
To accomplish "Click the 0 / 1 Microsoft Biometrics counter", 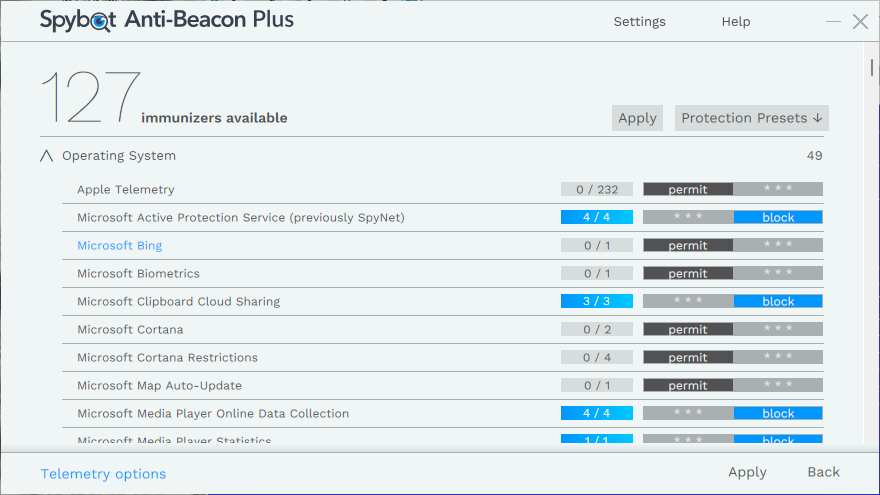I will click(x=597, y=273).
